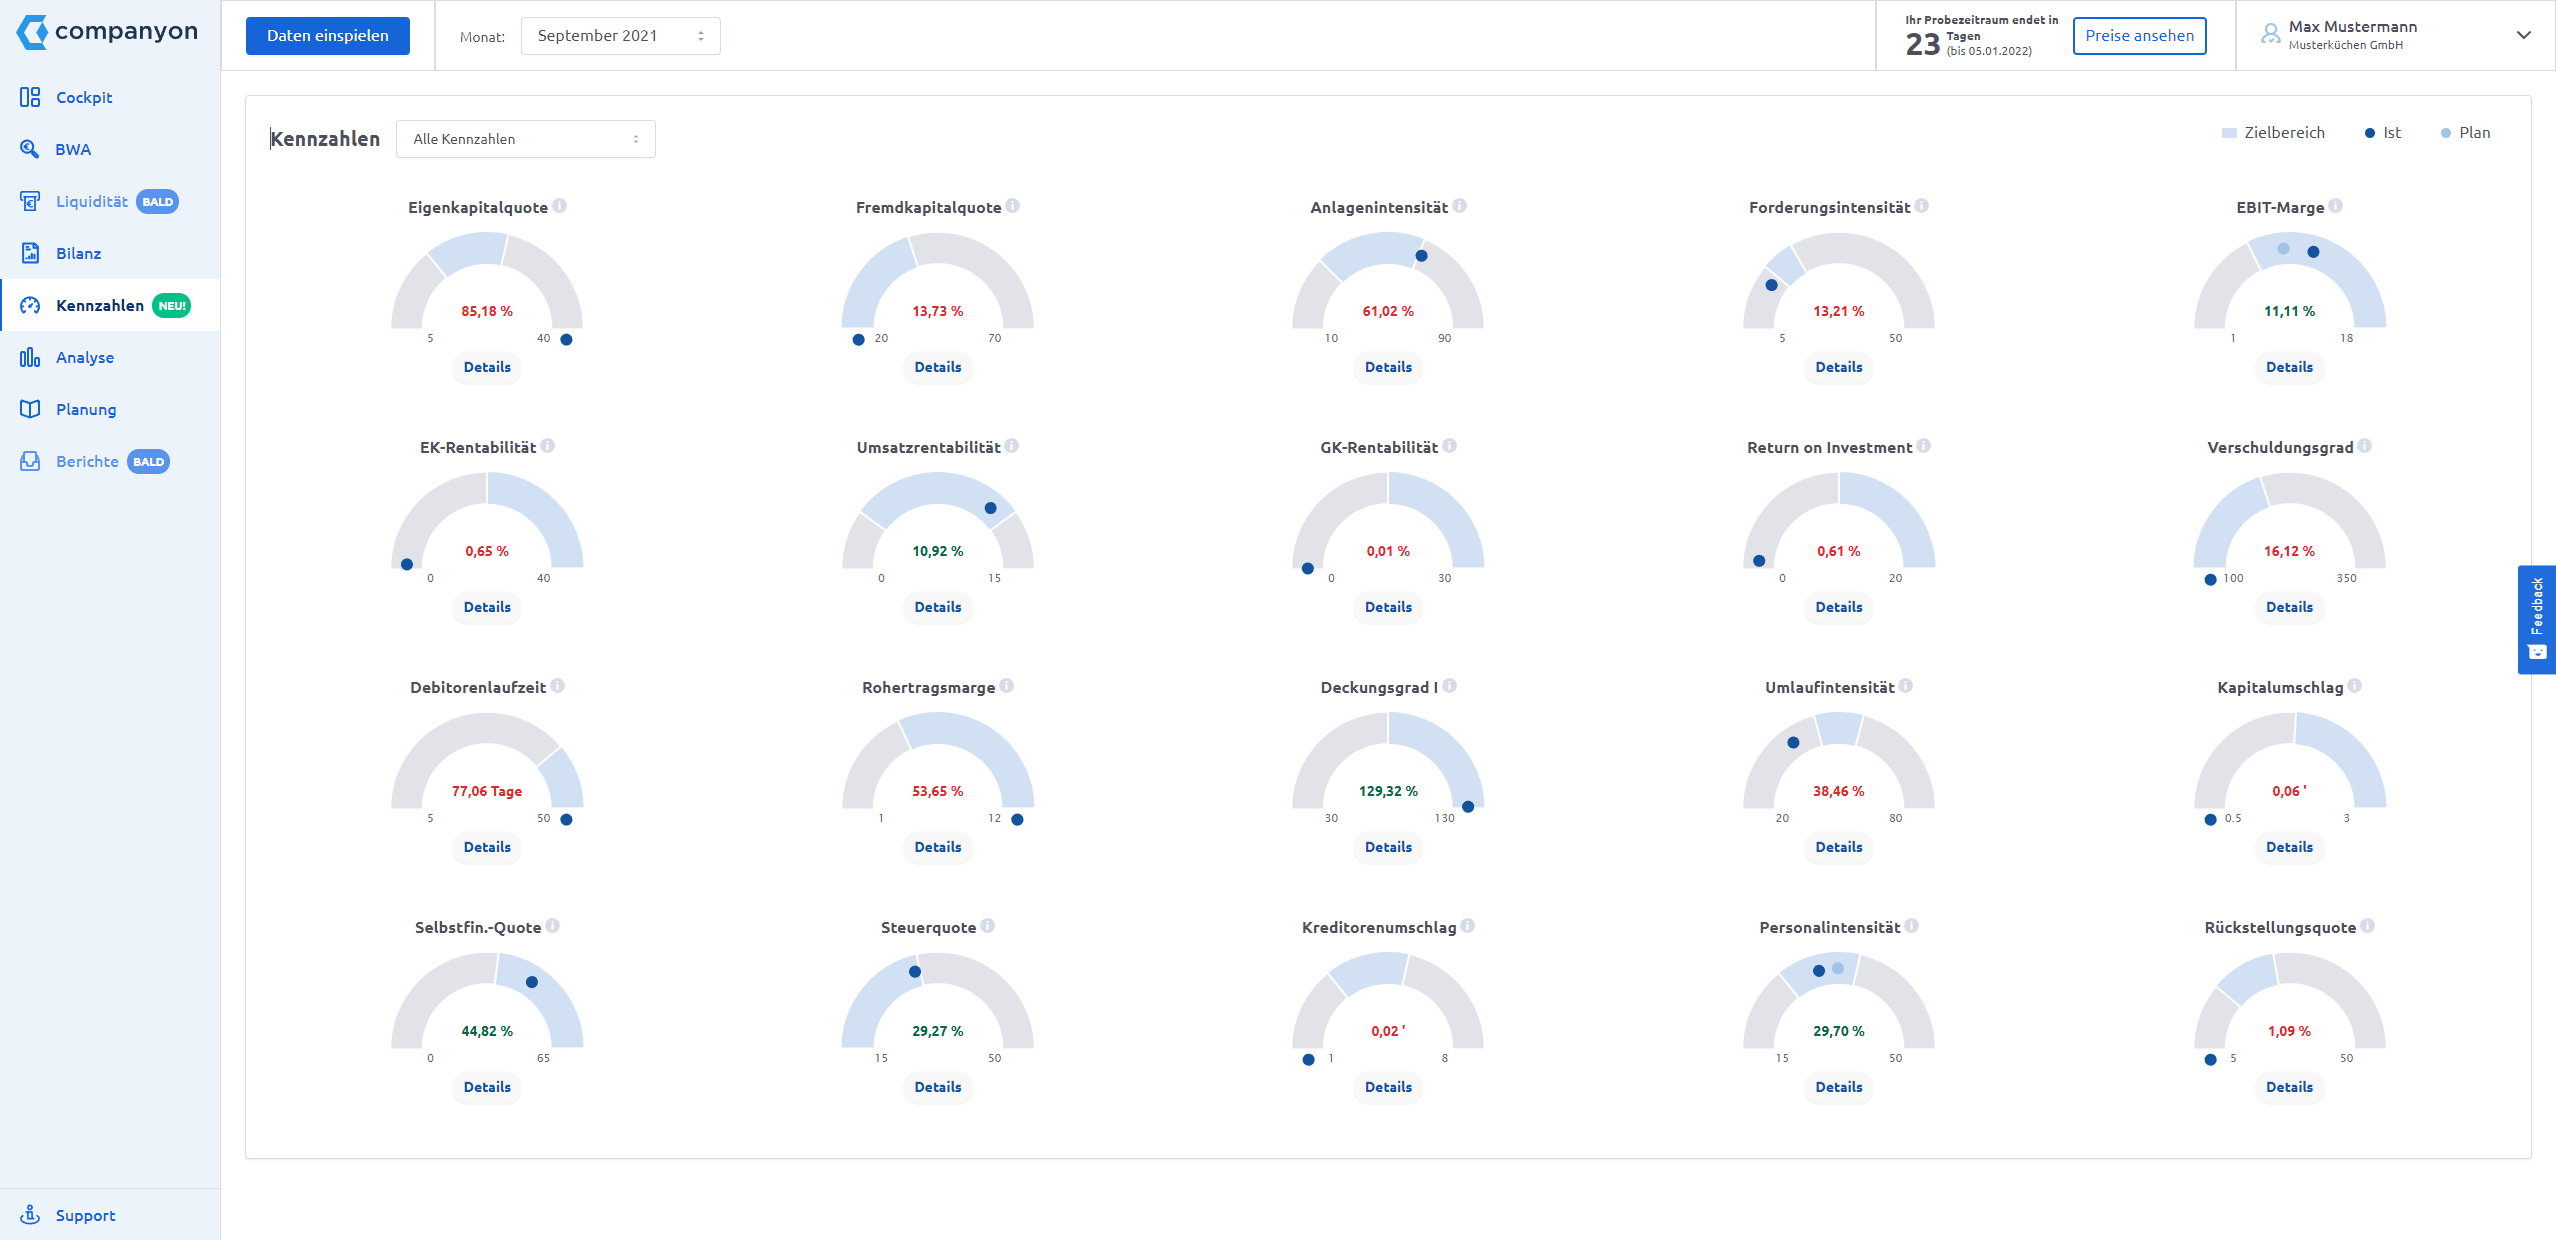This screenshot has height=1240, width=2556.
Task: Click the info icon next to Verschuldungsgrad
Action: 2364,446
